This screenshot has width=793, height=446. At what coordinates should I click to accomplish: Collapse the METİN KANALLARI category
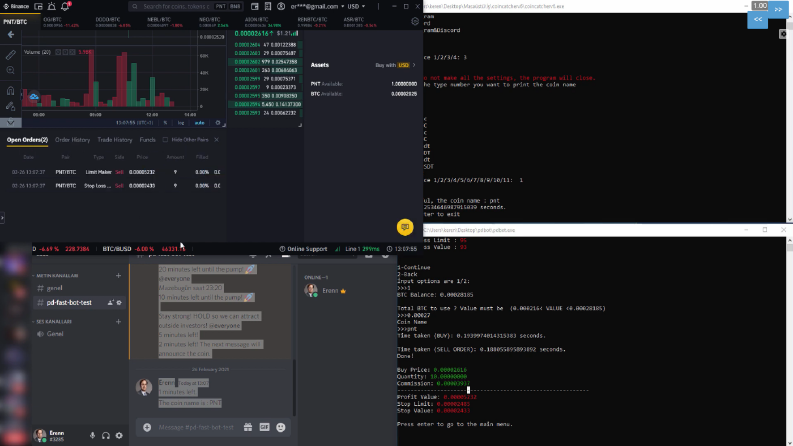pos(55,276)
